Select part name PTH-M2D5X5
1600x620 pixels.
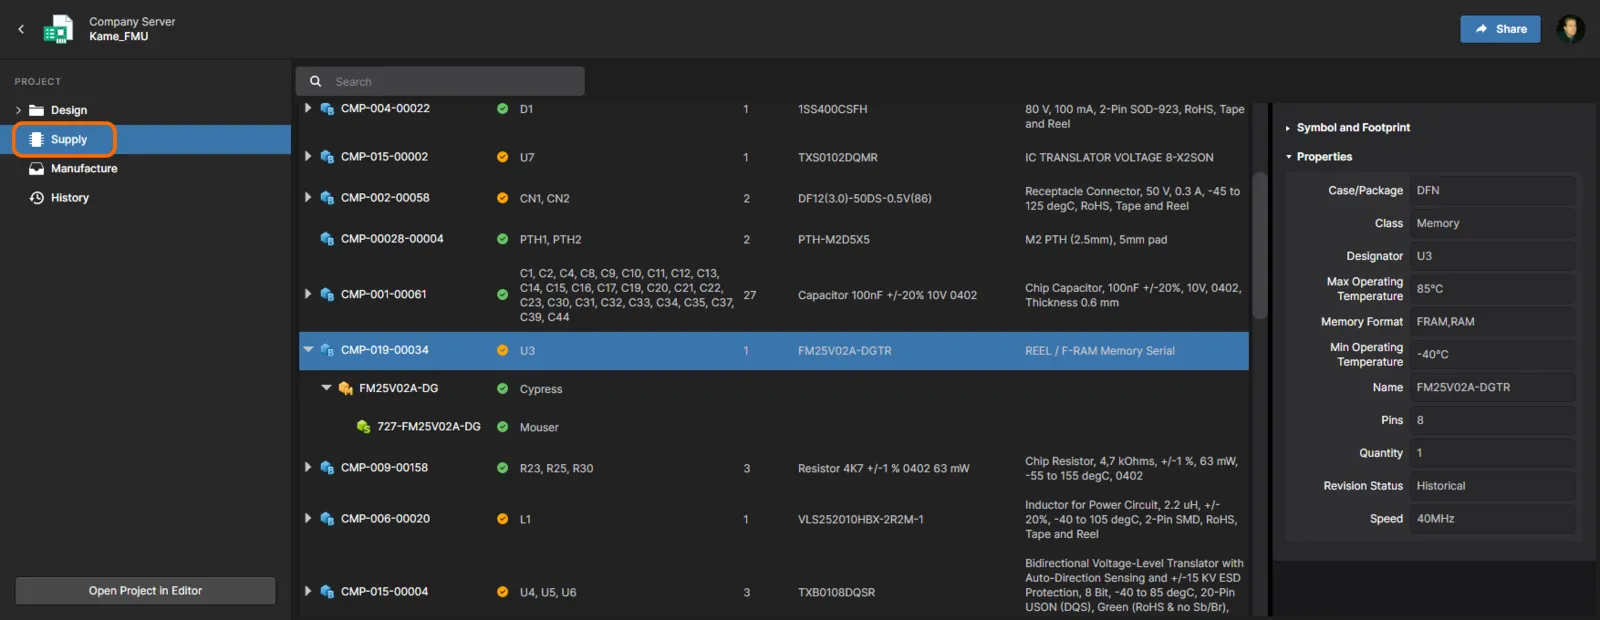click(x=833, y=240)
